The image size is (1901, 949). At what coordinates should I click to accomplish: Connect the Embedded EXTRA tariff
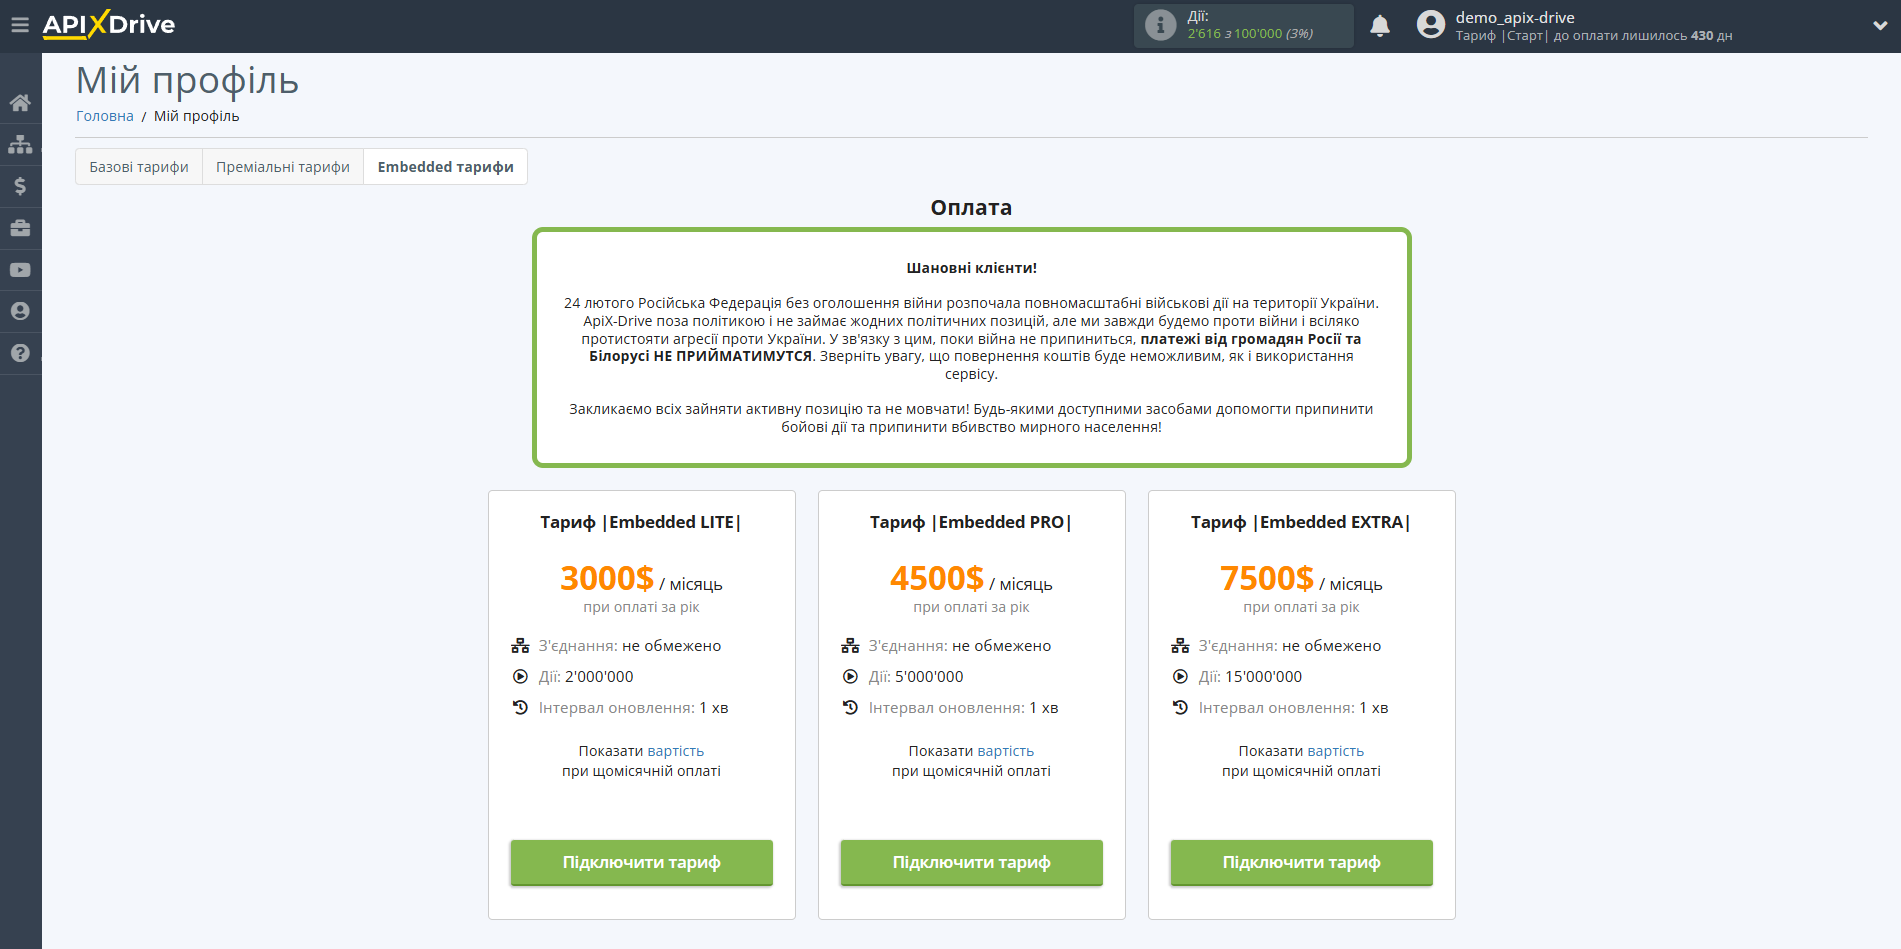pos(1302,862)
